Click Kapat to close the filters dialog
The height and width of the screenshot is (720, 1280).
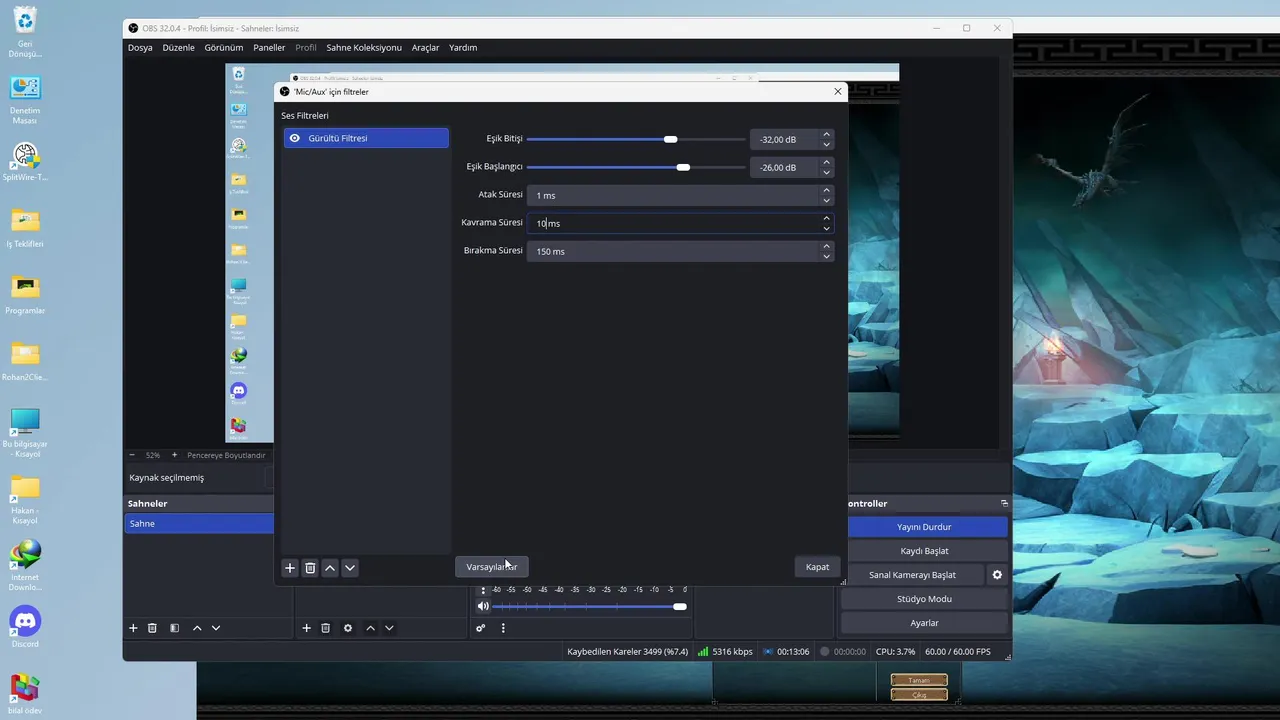pos(817,567)
